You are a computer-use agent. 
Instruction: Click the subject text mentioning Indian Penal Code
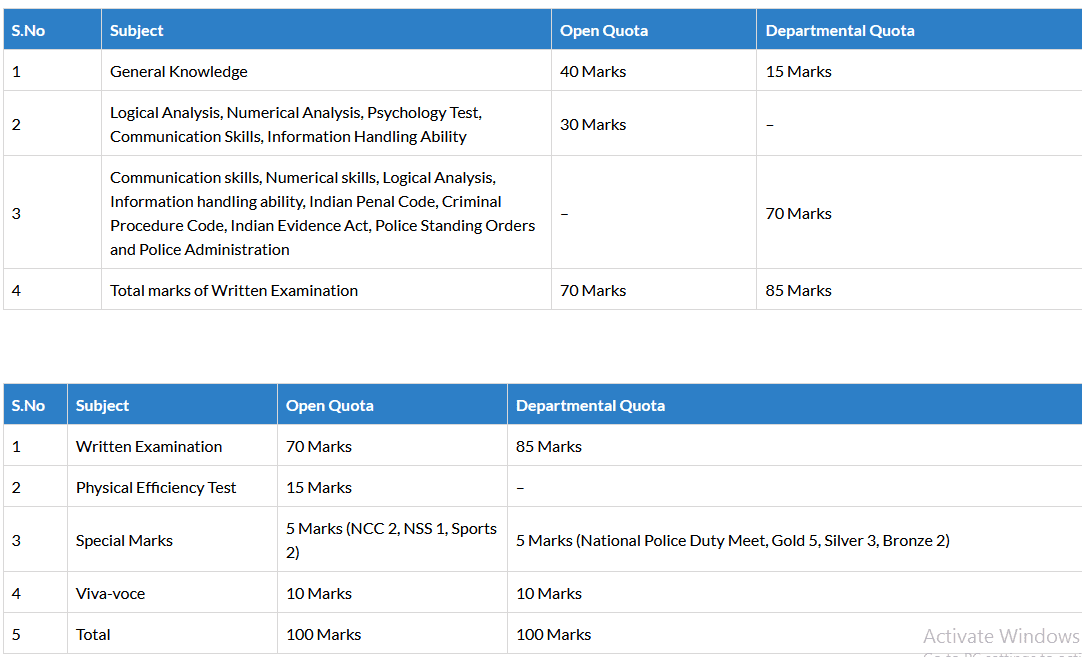(x=322, y=213)
